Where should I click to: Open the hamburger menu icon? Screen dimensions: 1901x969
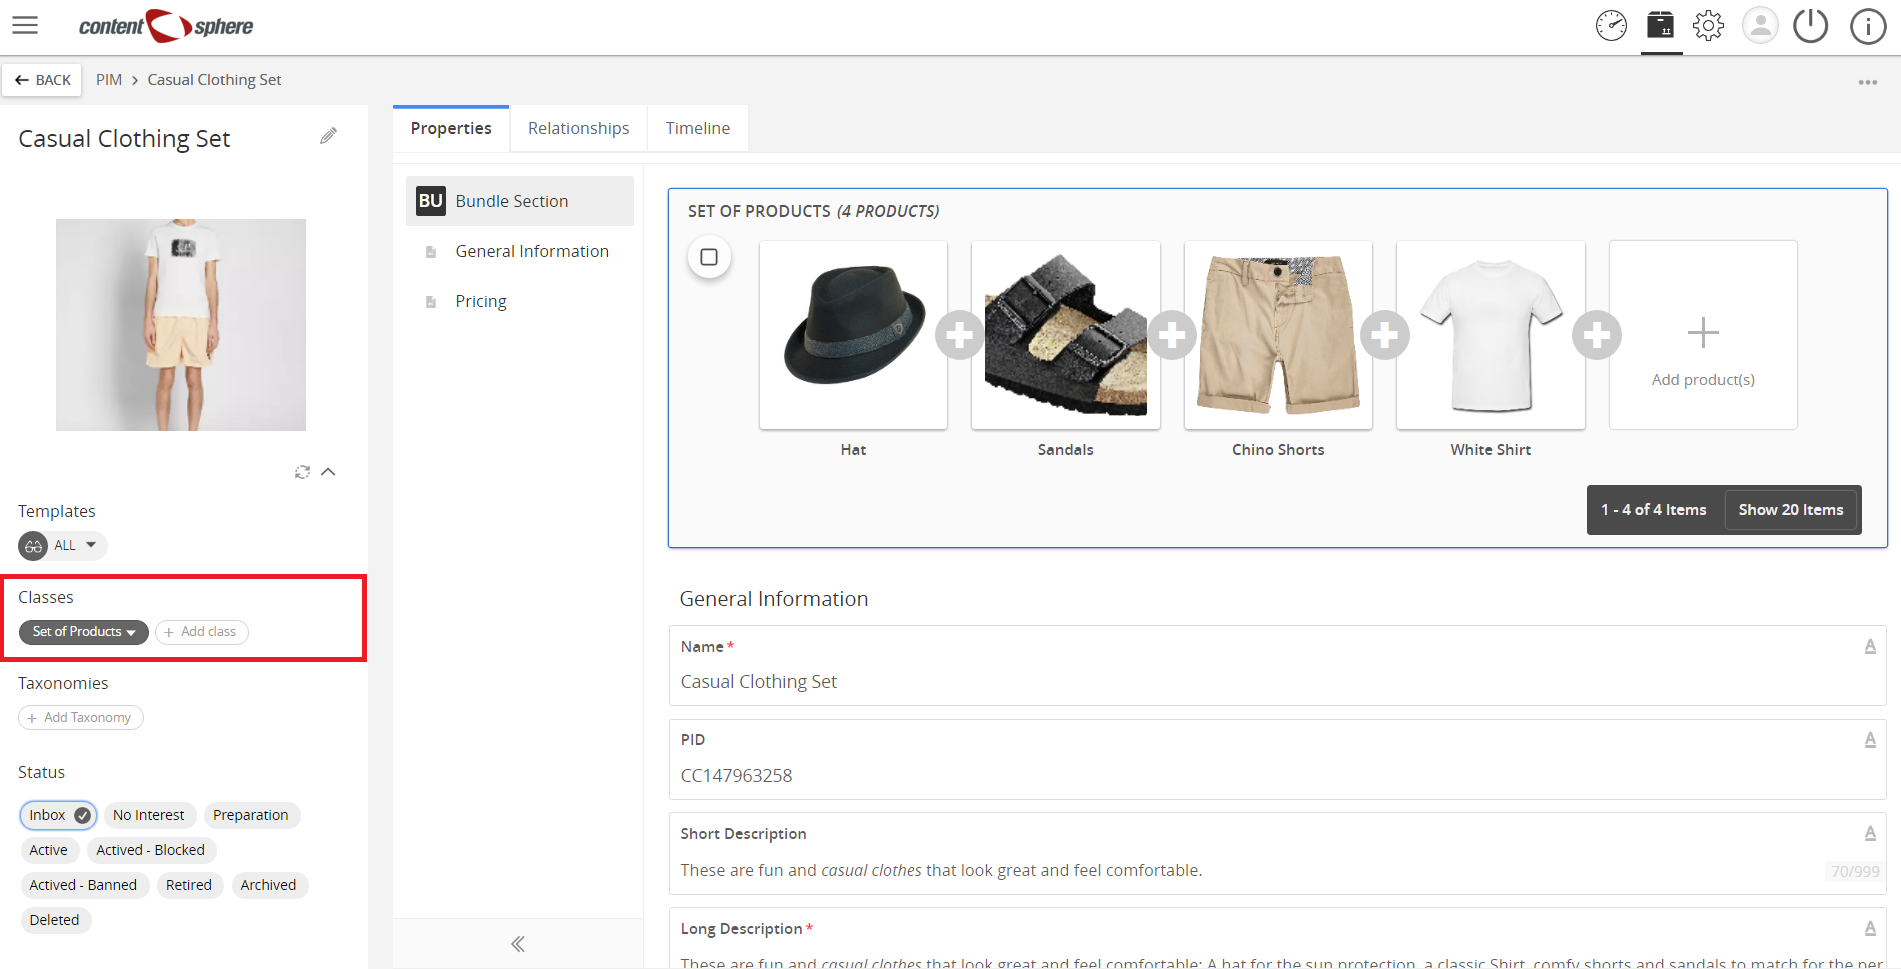pyautogui.click(x=25, y=25)
